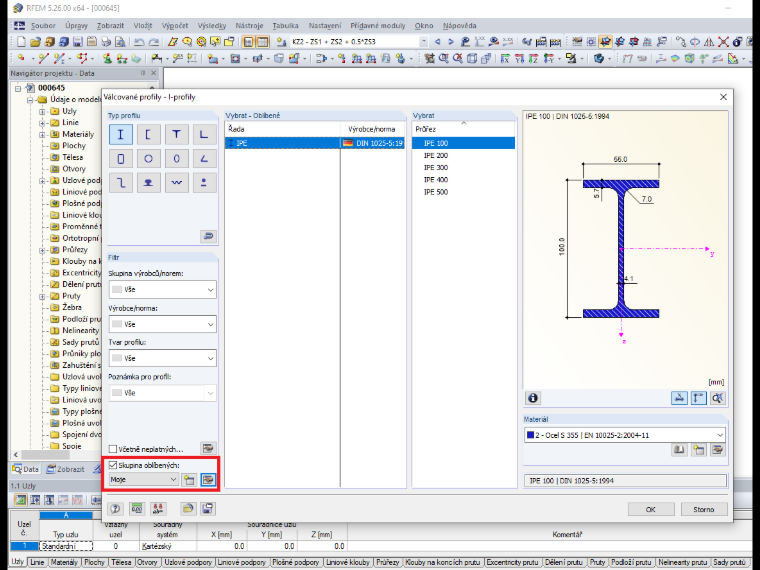Viewport: 760px width, 570px height.
Task: Click edit favorites group icon next to Moje
Action: 208,480
